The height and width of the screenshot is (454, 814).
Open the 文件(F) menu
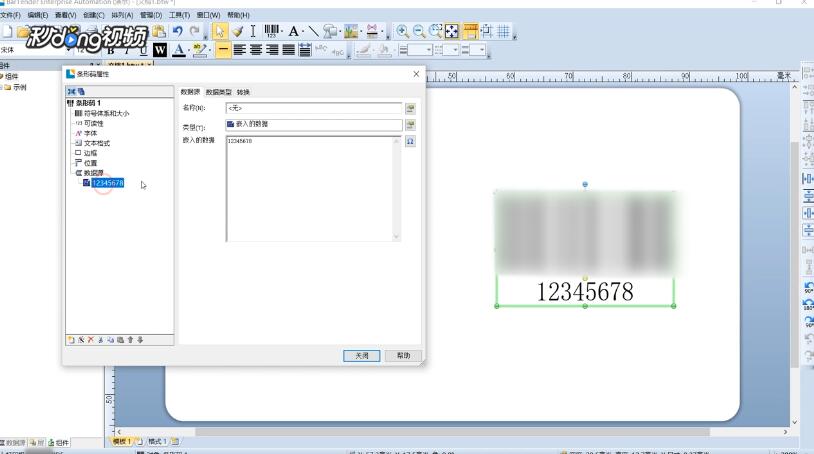pyautogui.click(x=10, y=15)
